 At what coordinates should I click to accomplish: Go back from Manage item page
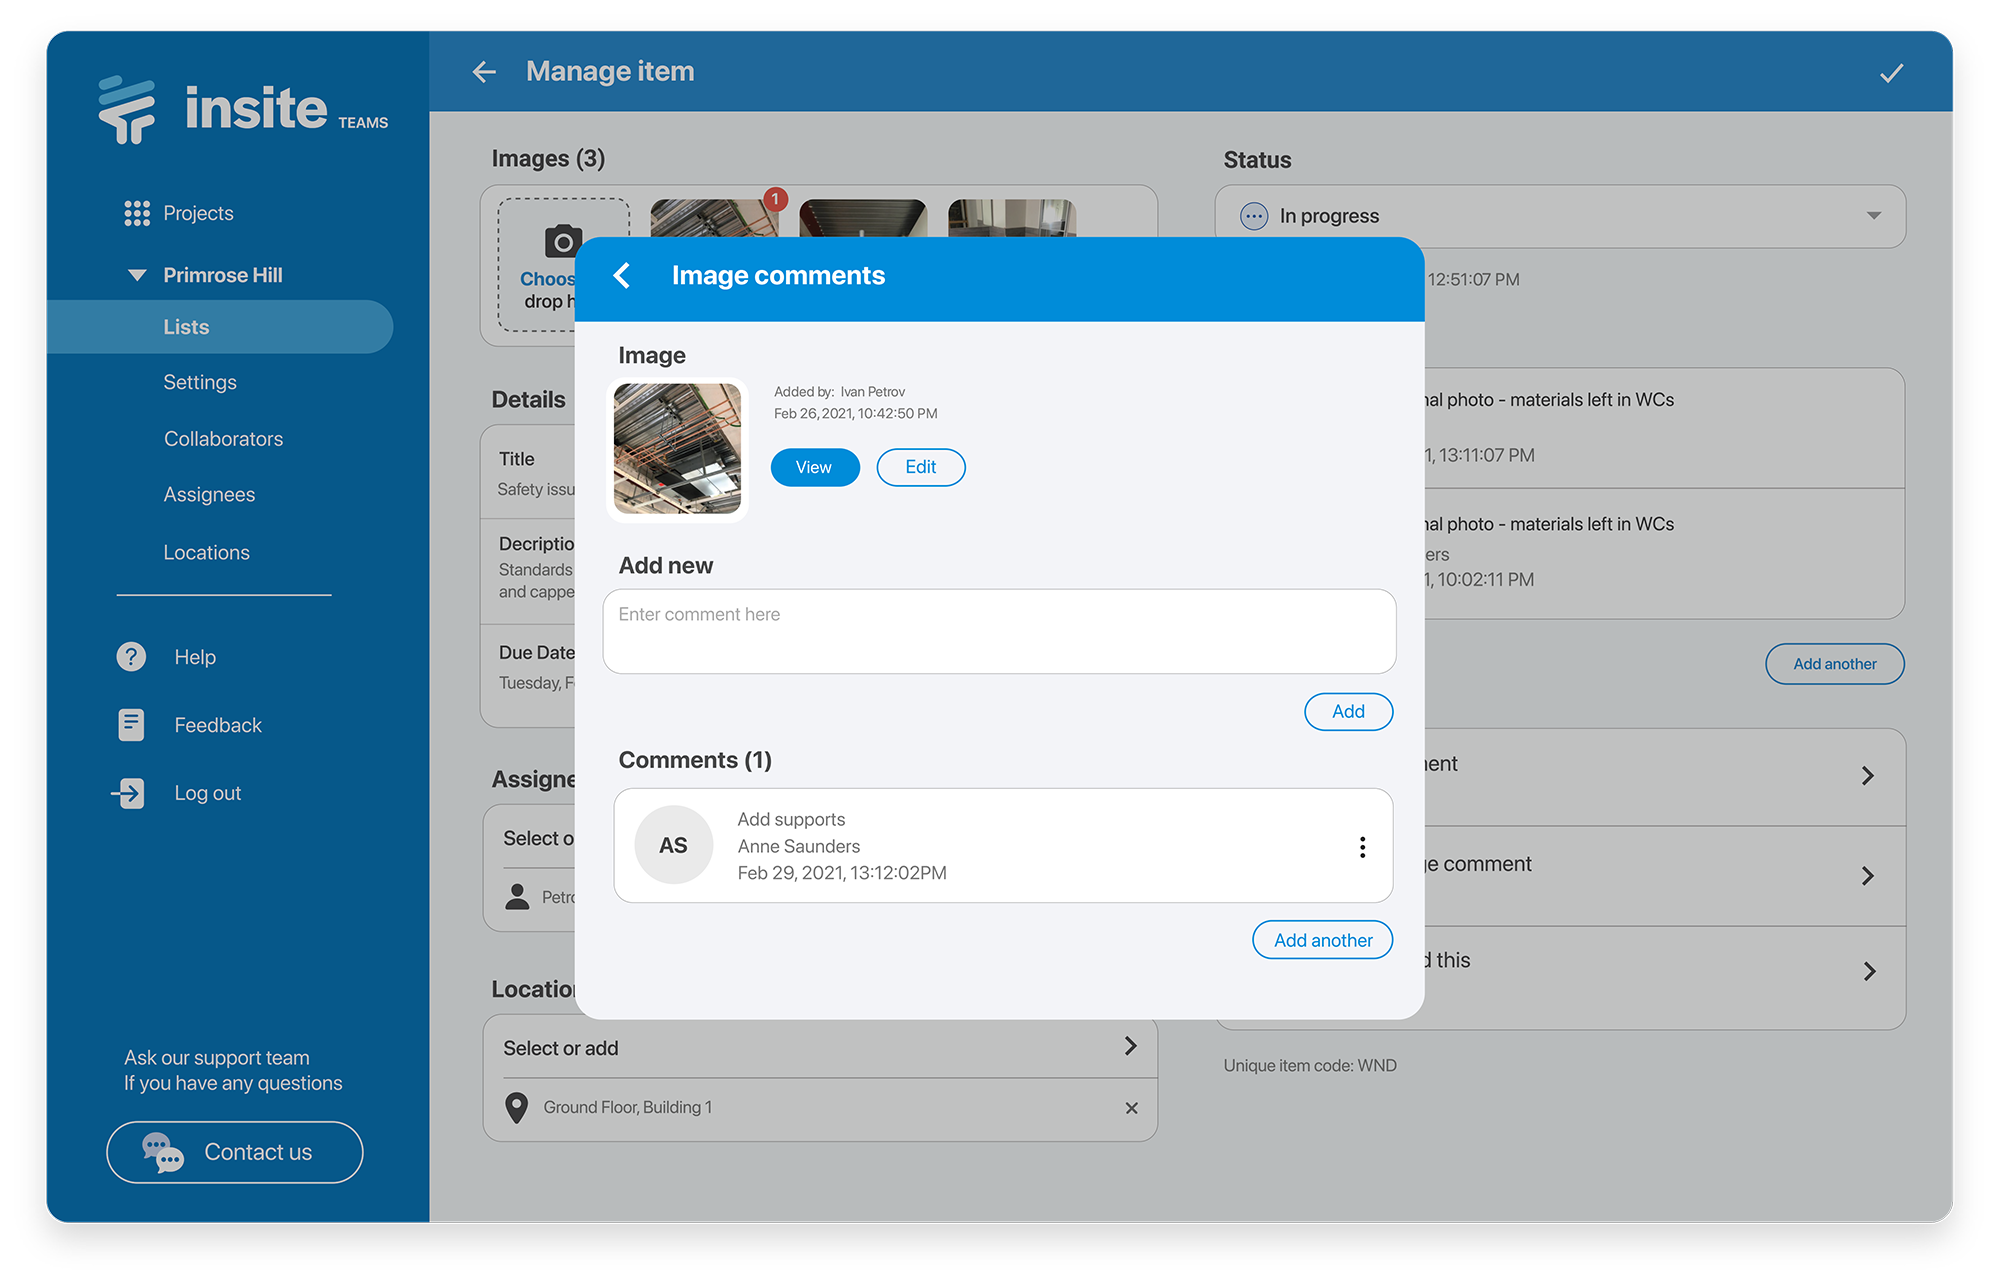point(484,72)
